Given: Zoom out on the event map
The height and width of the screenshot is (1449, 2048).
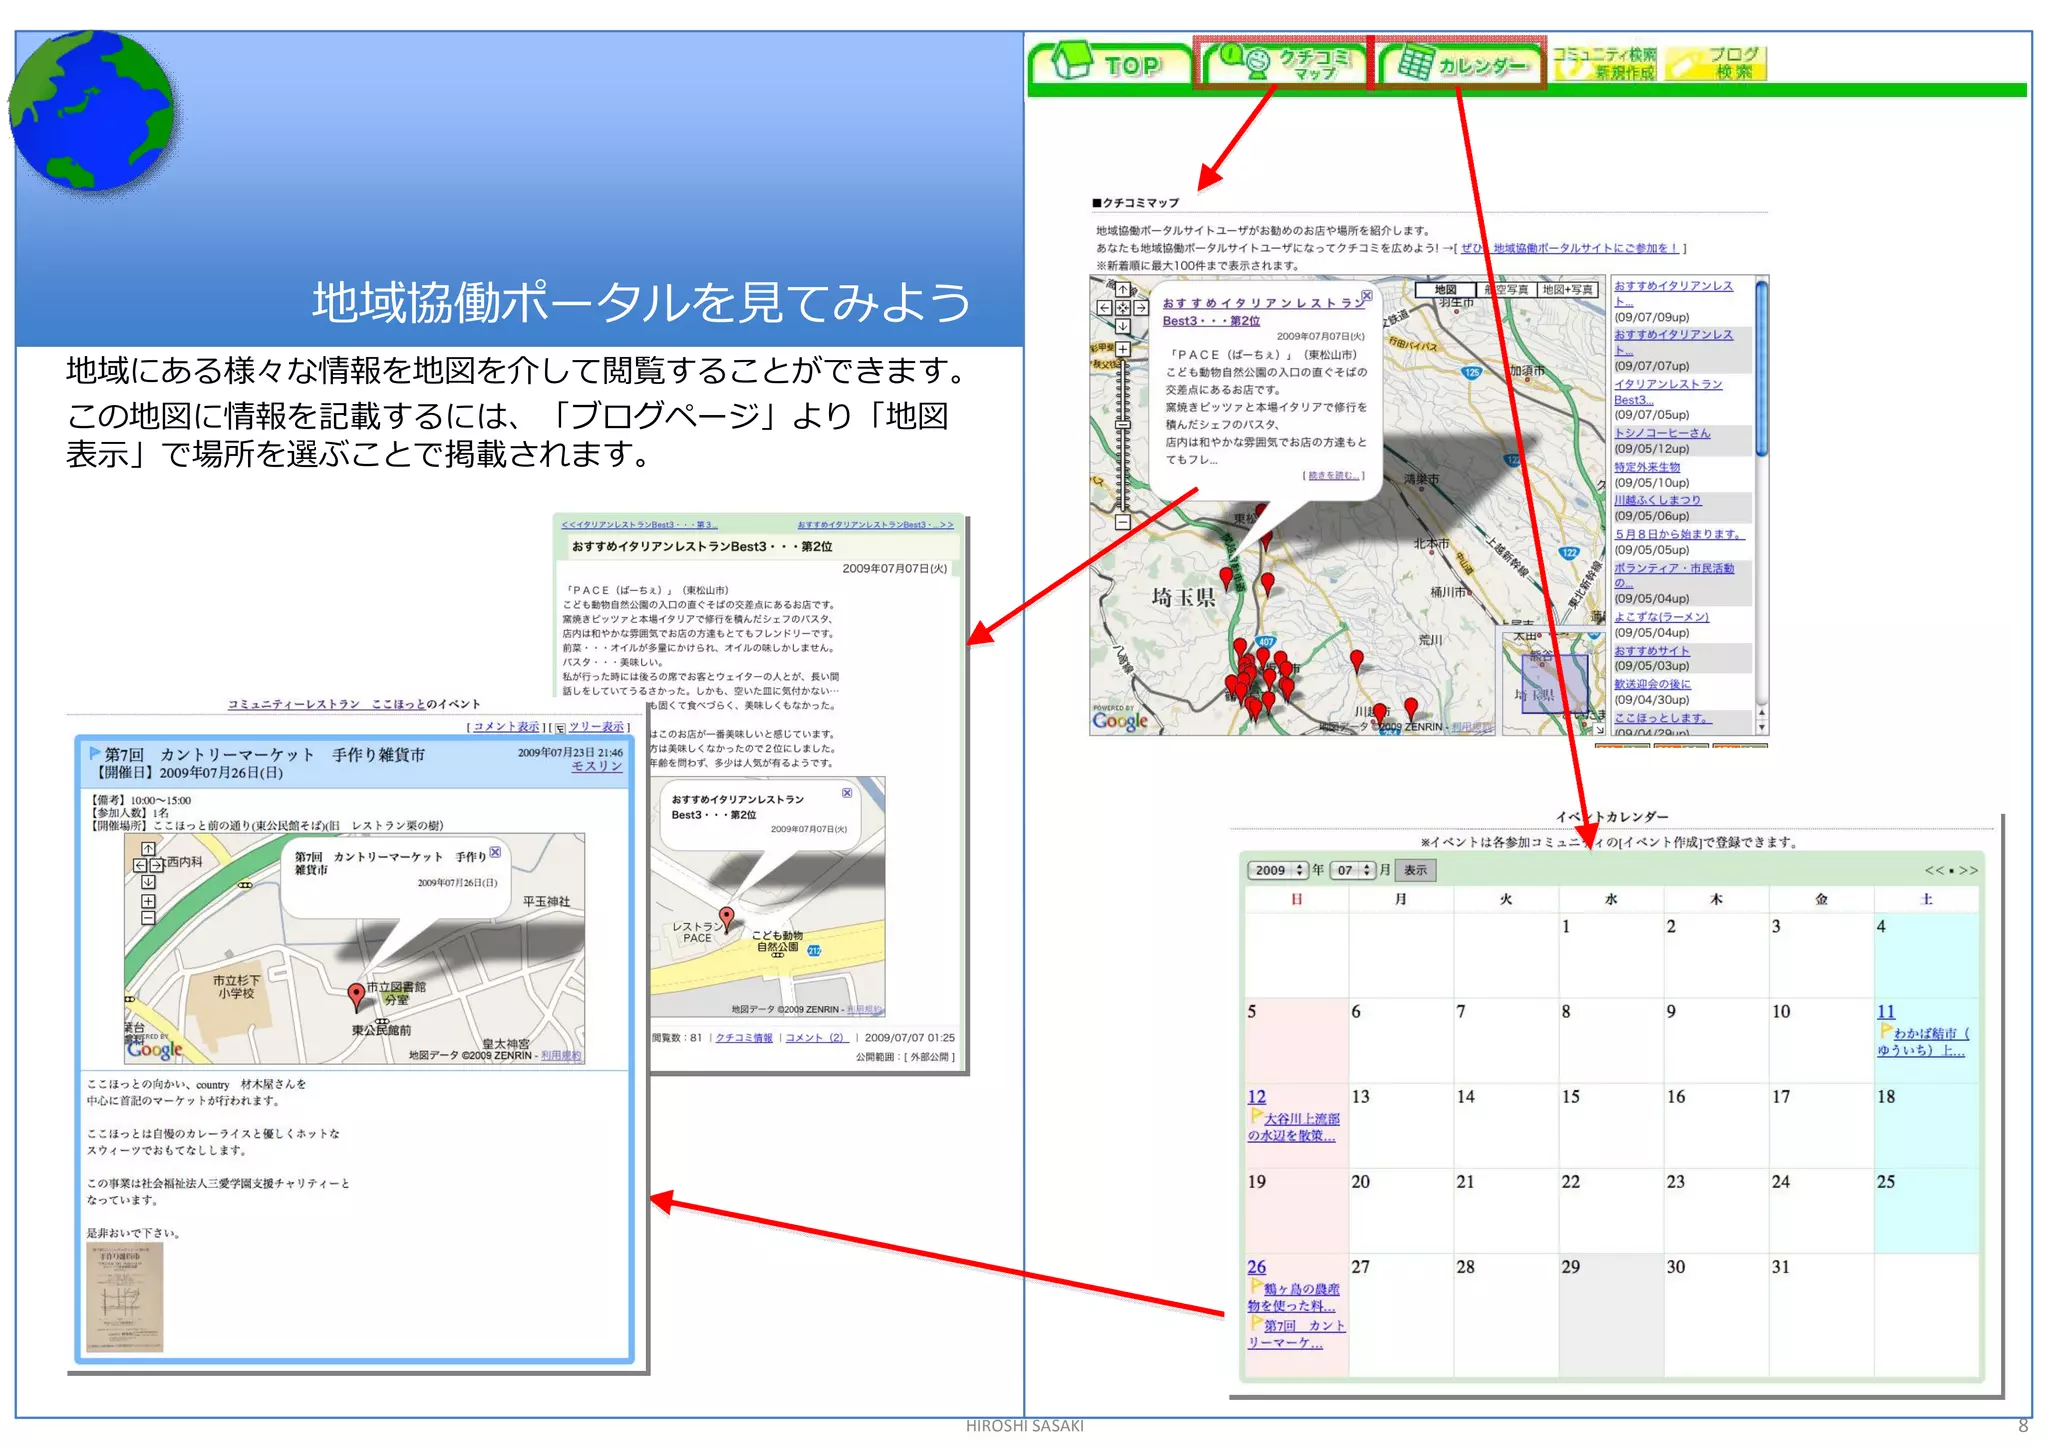Looking at the screenshot, I should click(x=148, y=918).
